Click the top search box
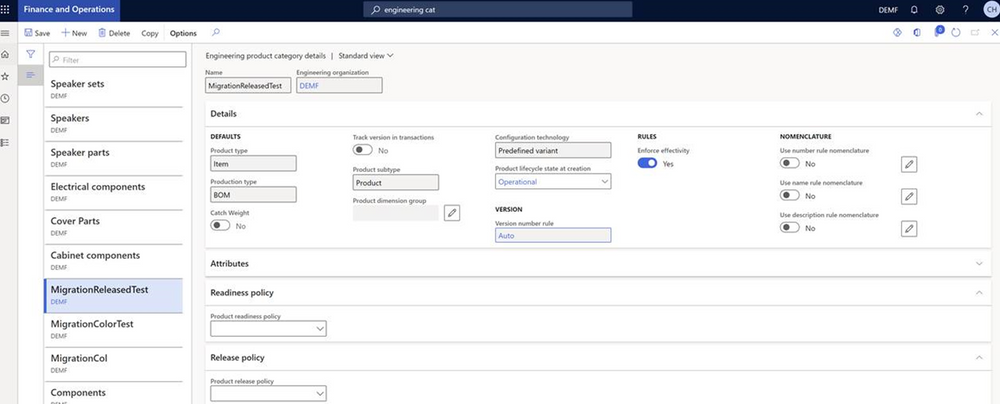Viewport: 1000px width, 404px height. click(x=497, y=10)
